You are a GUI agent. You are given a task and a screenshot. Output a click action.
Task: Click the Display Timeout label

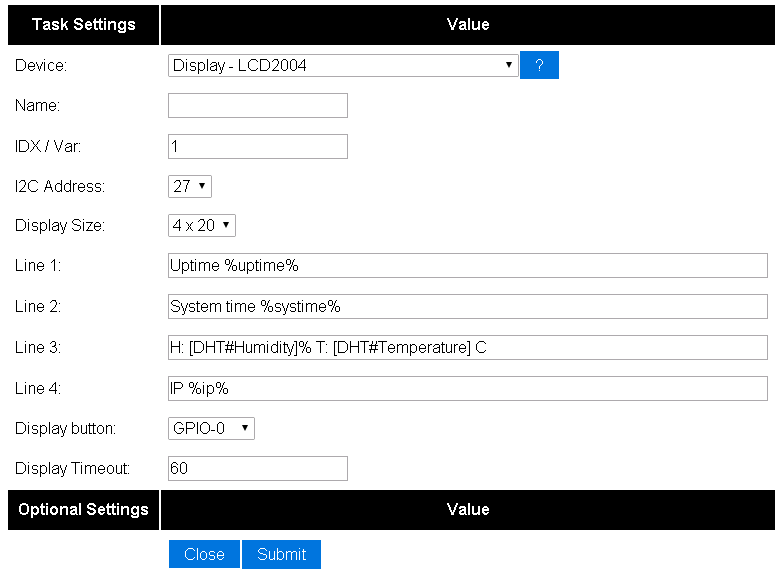(x=73, y=469)
